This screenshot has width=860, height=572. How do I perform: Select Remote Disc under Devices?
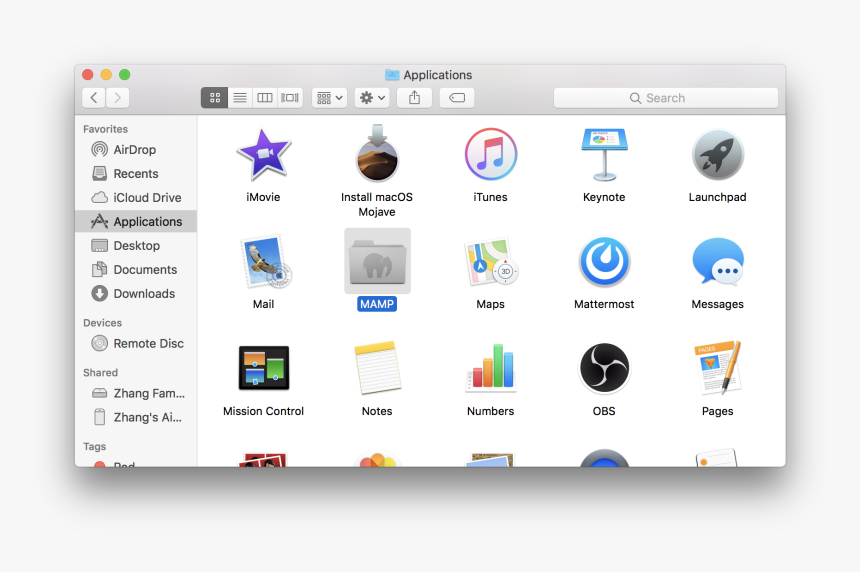coord(136,343)
